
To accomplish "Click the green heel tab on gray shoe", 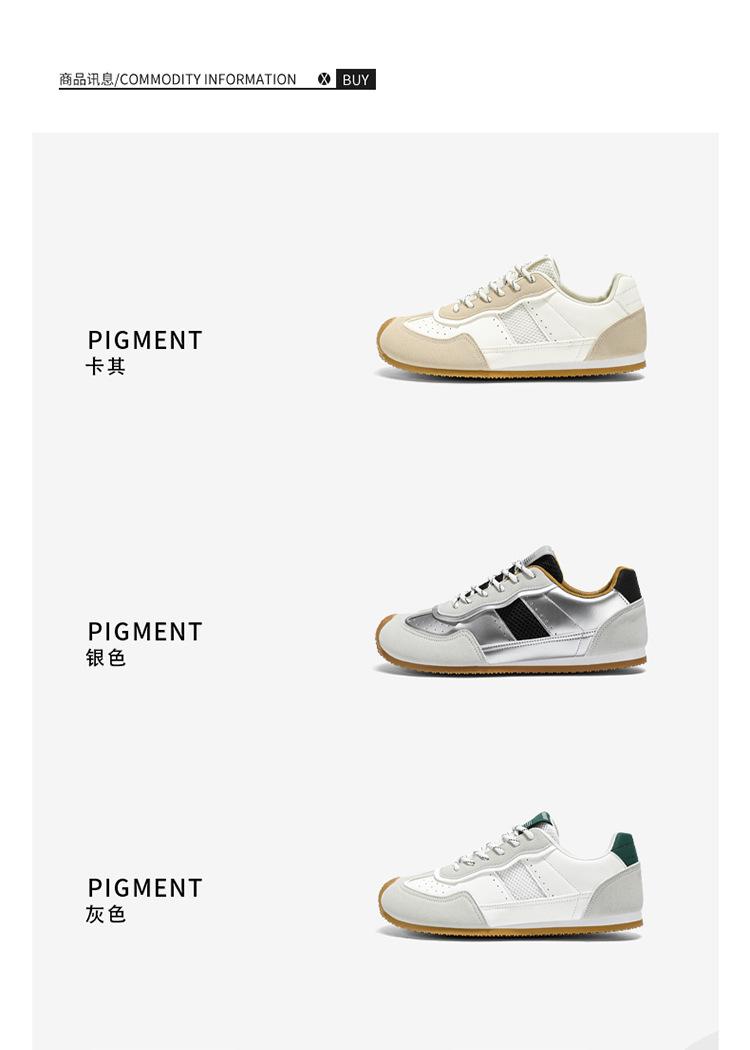I will [x=625, y=848].
